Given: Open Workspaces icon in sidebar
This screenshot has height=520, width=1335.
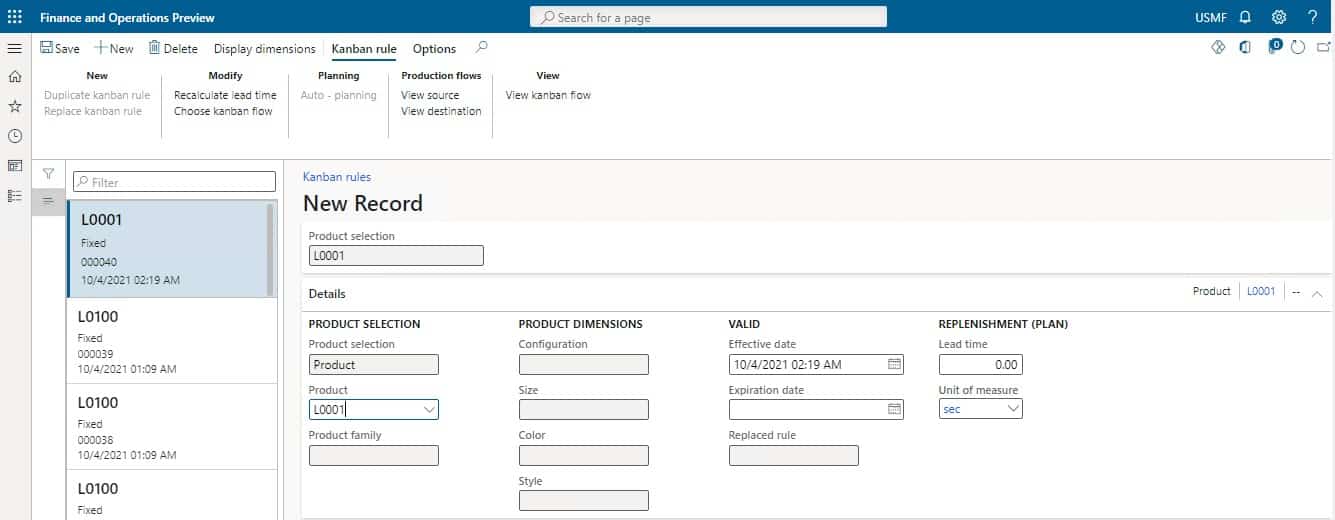Looking at the screenshot, I should pyautogui.click(x=14, y=166).
